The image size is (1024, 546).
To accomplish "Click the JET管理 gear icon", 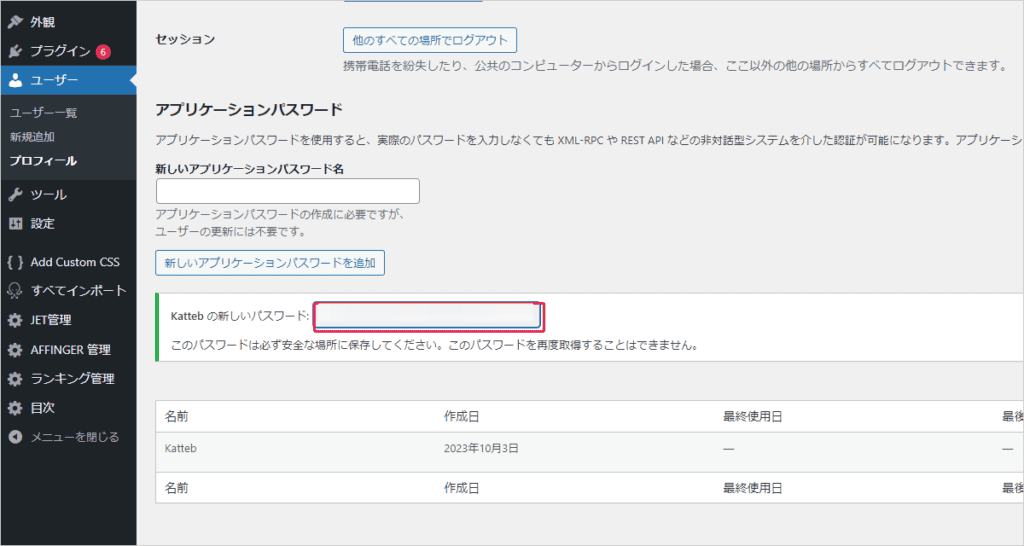I will 15,320.
